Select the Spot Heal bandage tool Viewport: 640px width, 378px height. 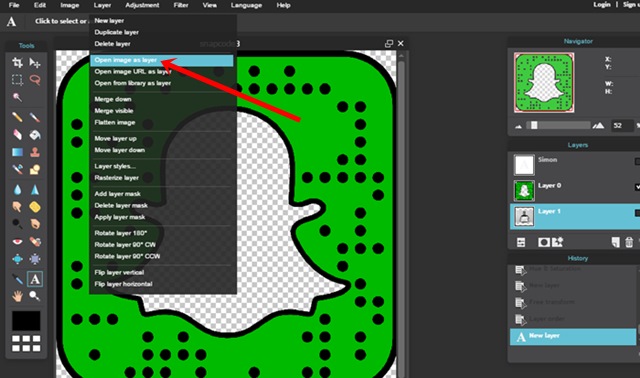[x=35, y=241]
